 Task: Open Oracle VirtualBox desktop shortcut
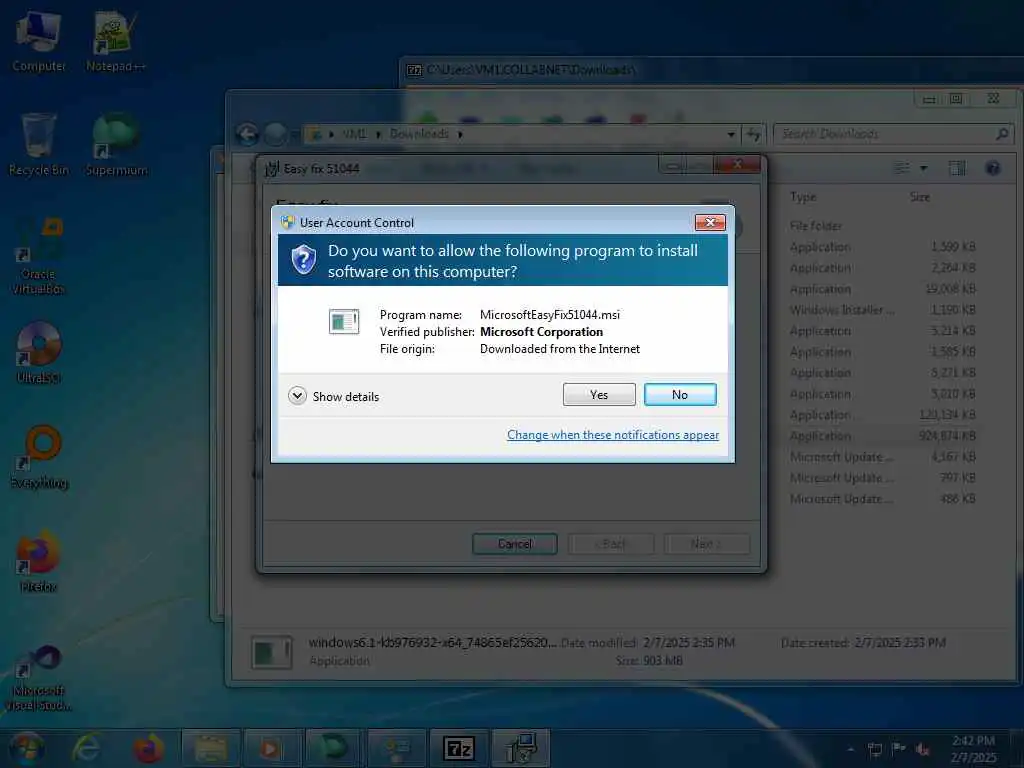[x=39, y=256]
